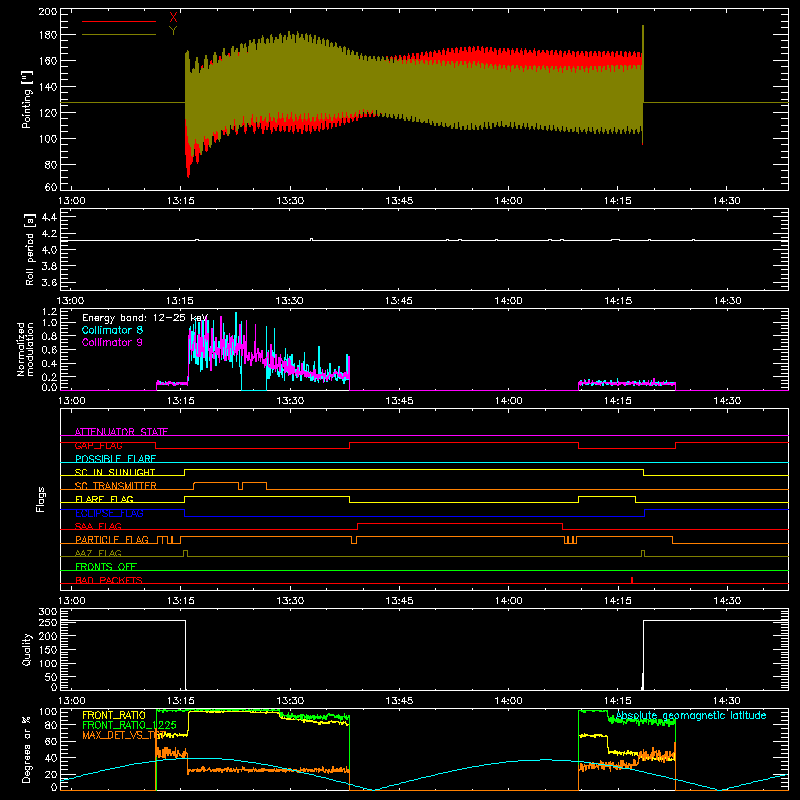Click the 200 tick on the Pointing axis
800x800 pixels.
[x=48, y=11]
